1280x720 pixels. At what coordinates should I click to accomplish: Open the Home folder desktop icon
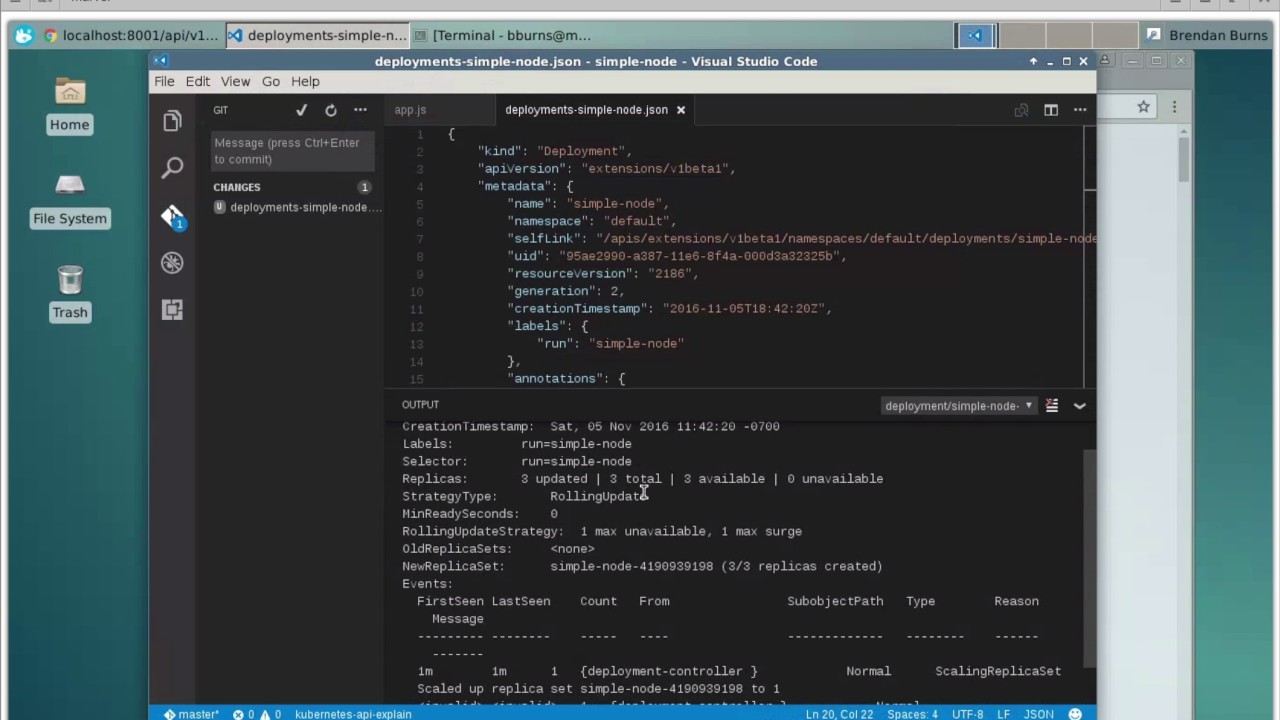pyautogui.click(x=70, y=106)
